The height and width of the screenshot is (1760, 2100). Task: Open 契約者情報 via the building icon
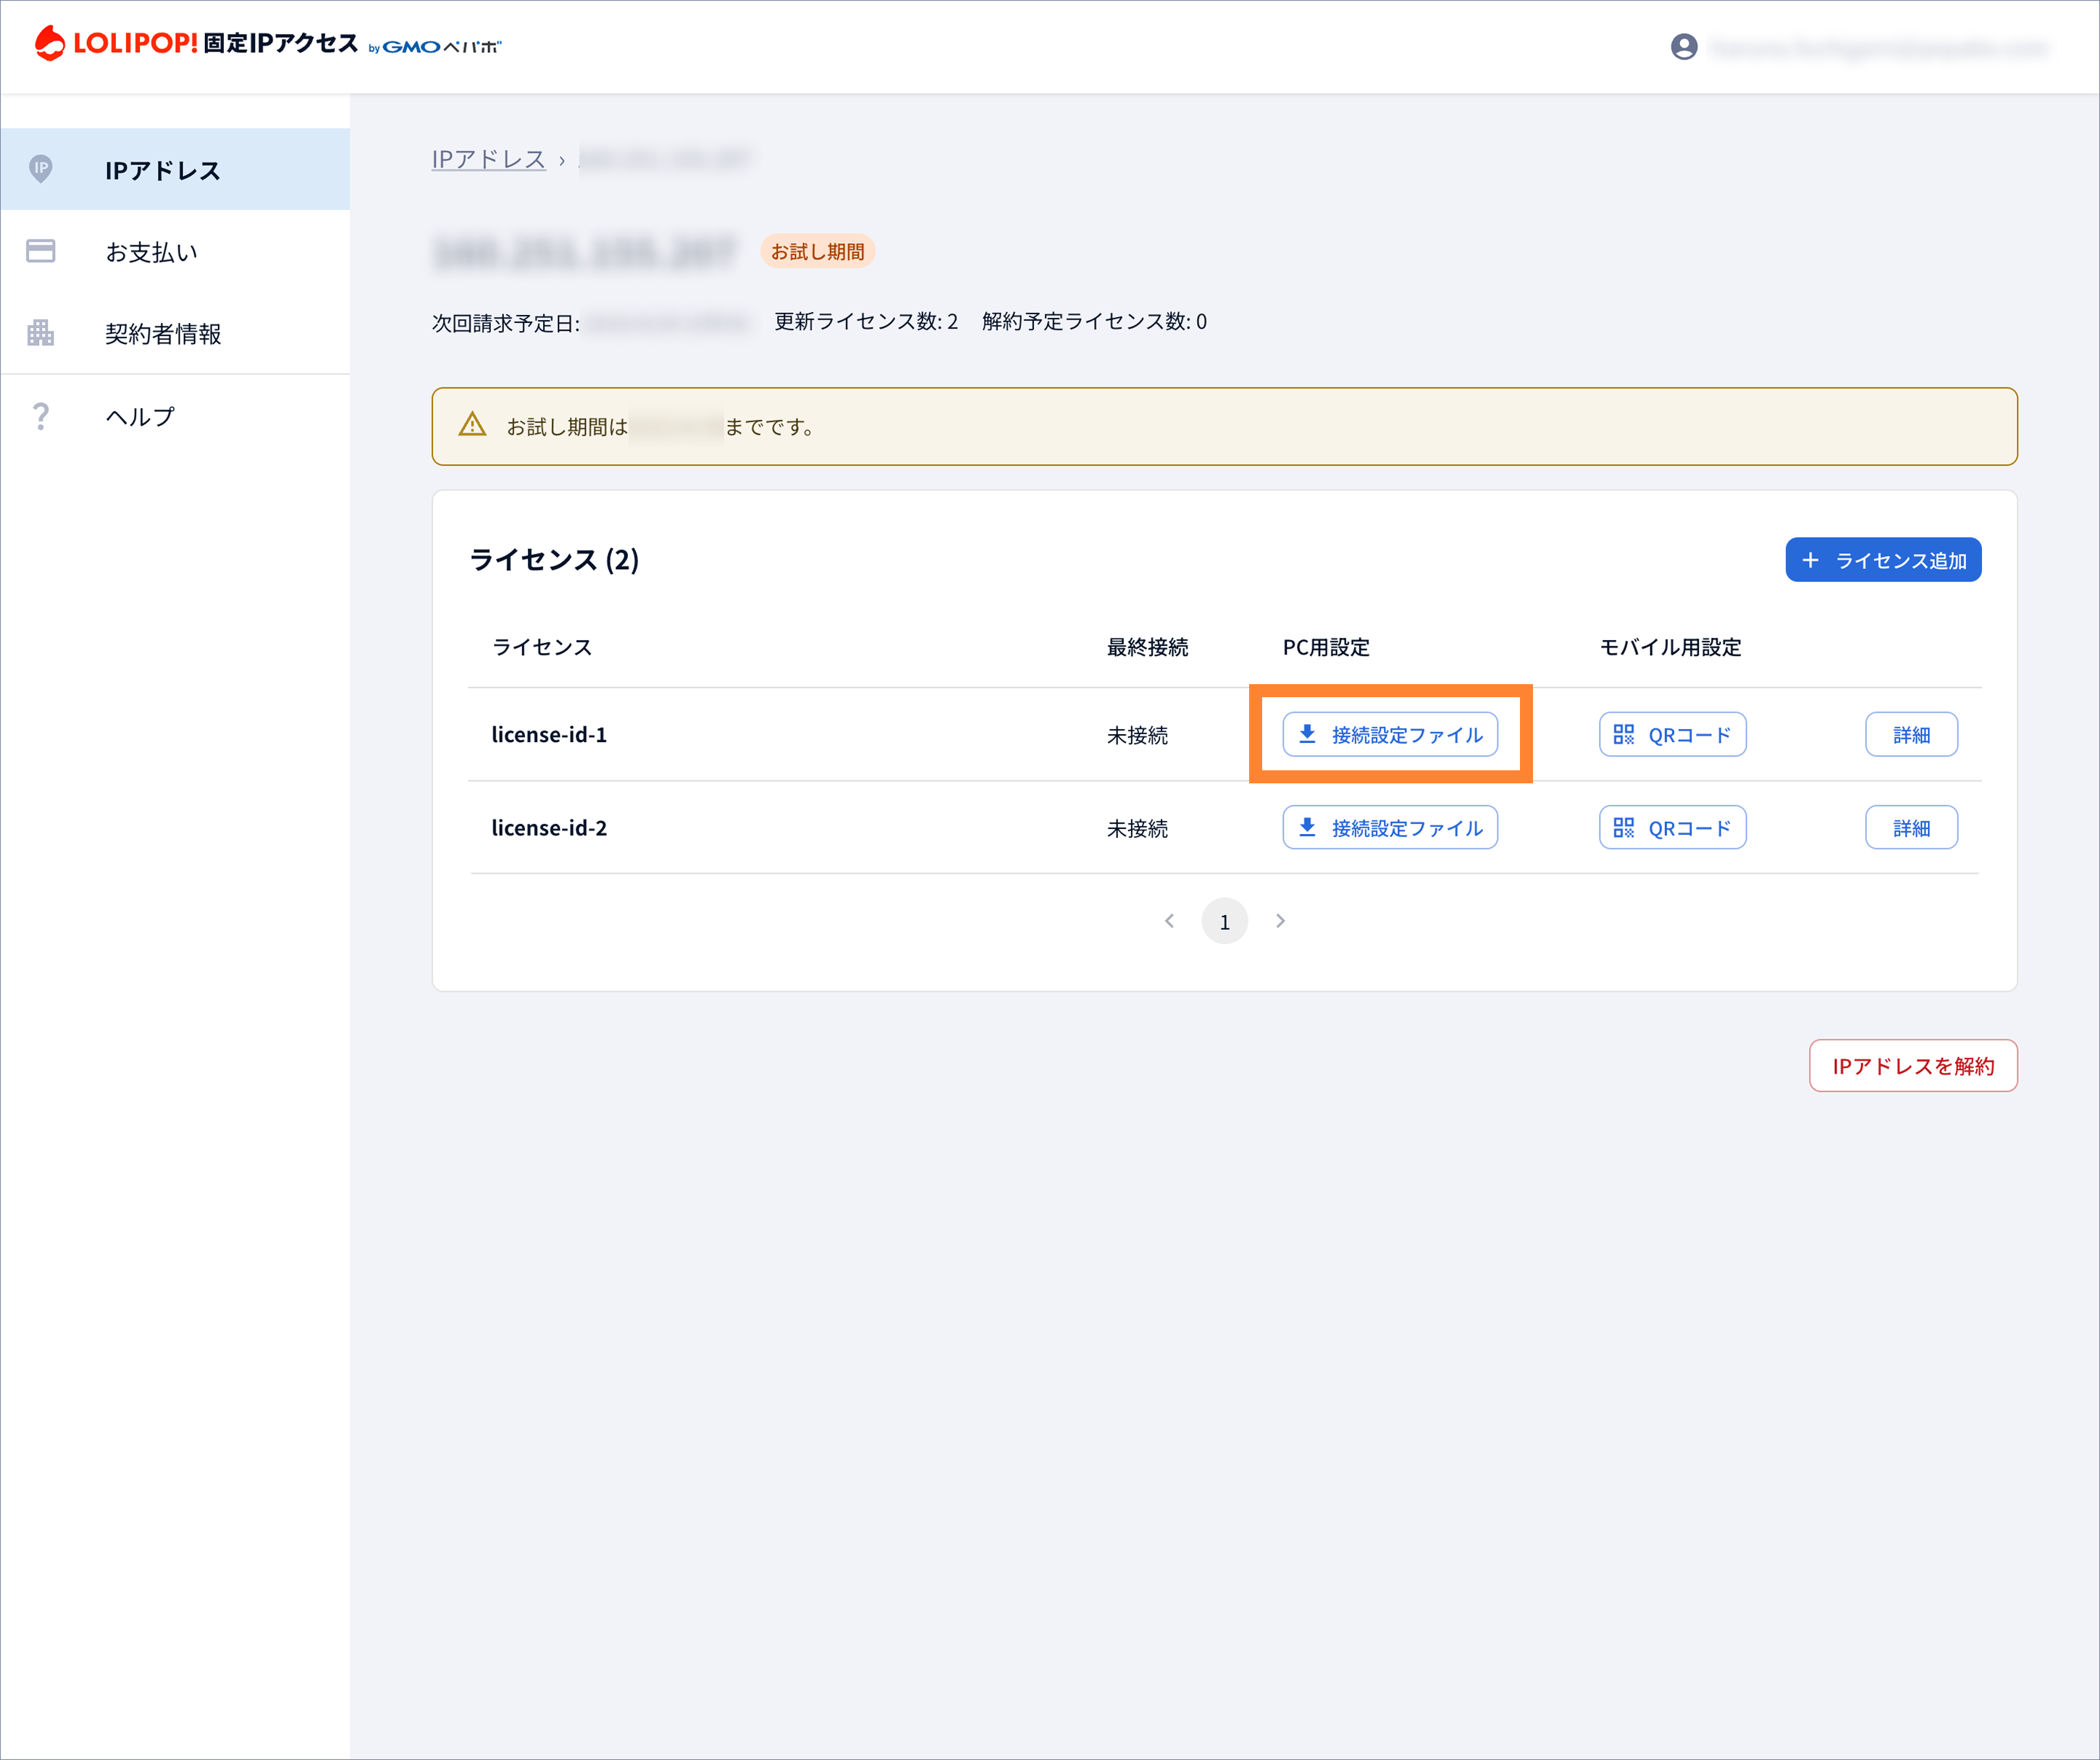coord(41,334)
